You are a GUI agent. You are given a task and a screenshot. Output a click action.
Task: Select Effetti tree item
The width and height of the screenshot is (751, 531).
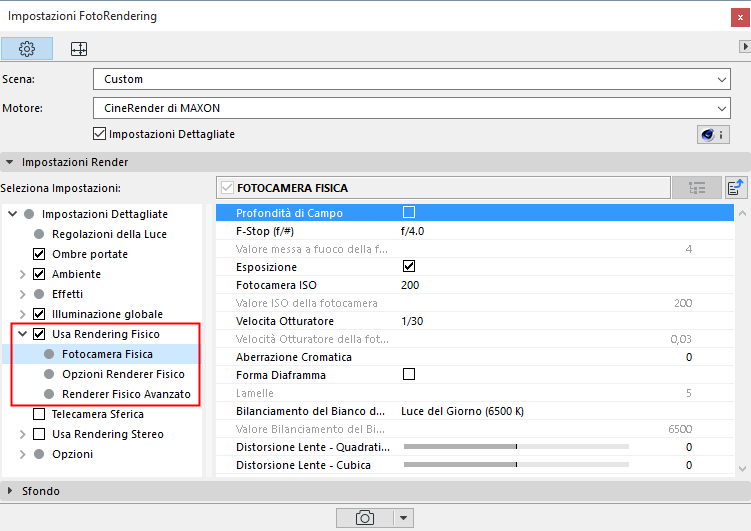coord(68,294)
